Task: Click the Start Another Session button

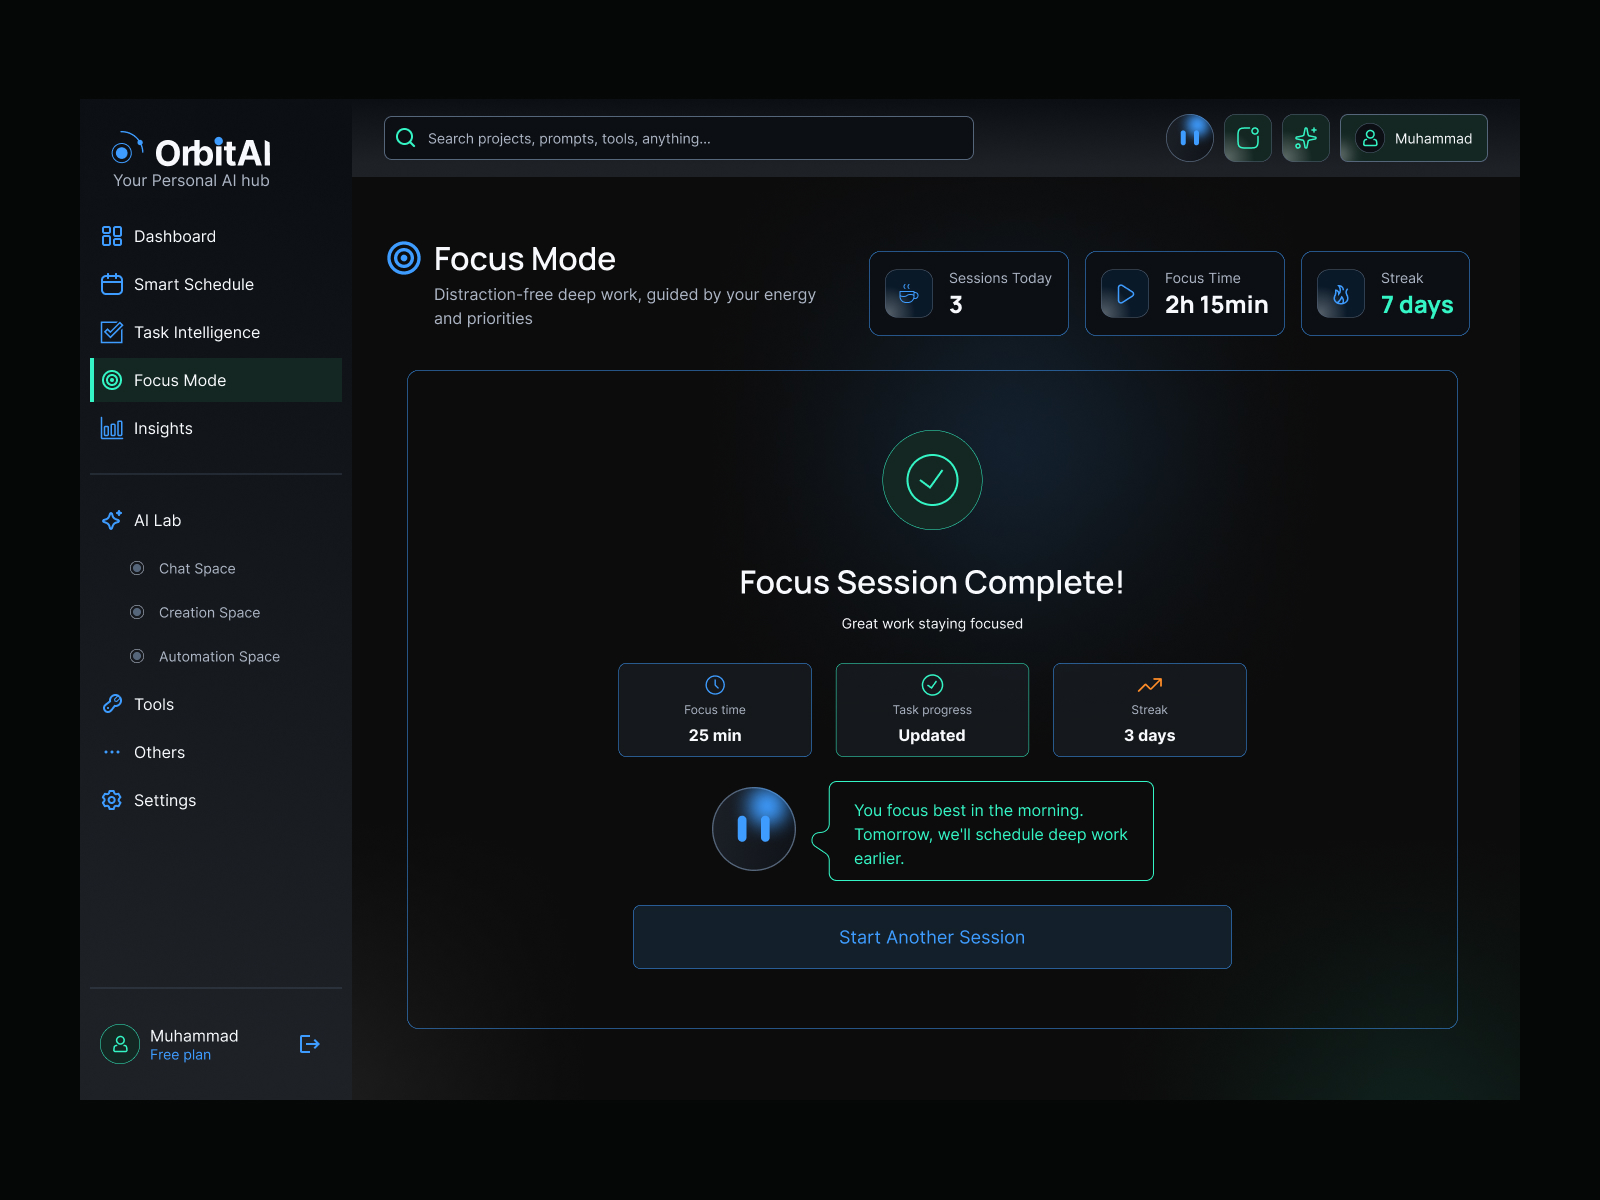Action: [931, 937]
